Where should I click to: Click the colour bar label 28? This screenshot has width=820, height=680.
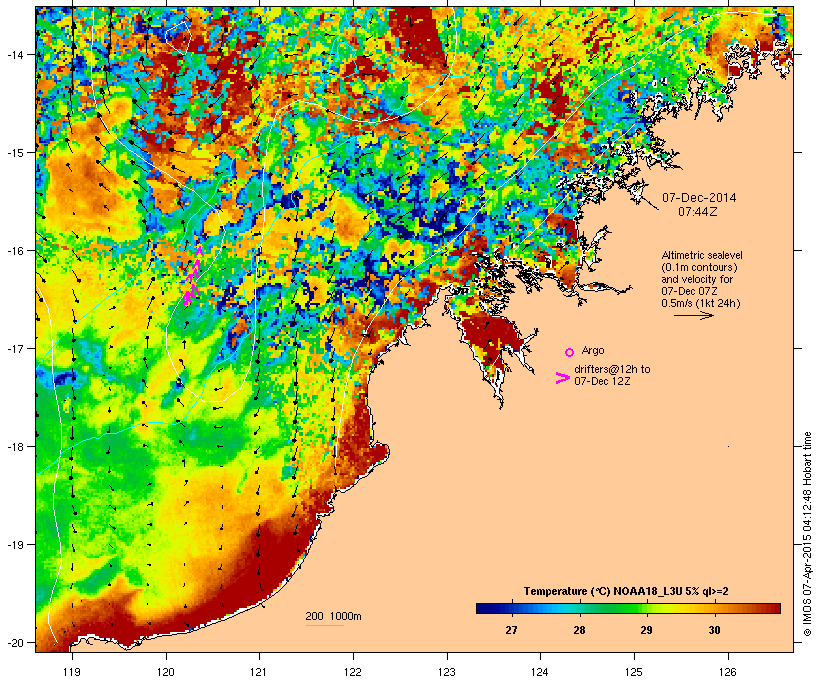click(579, 630)
